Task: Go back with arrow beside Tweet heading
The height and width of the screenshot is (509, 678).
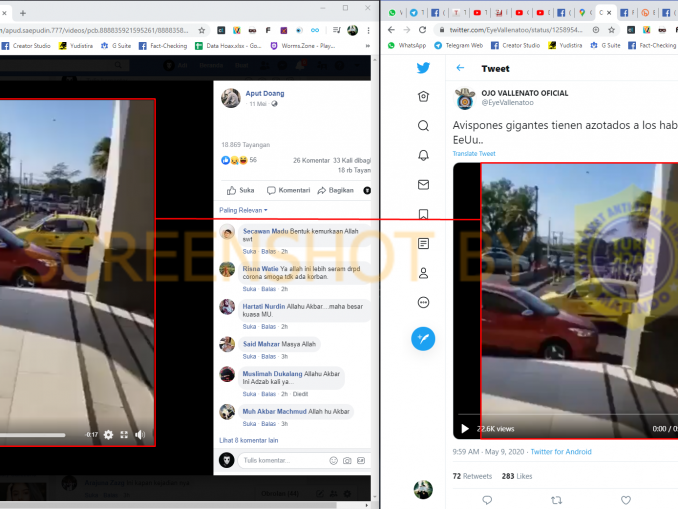Action: tap(460, 68)
